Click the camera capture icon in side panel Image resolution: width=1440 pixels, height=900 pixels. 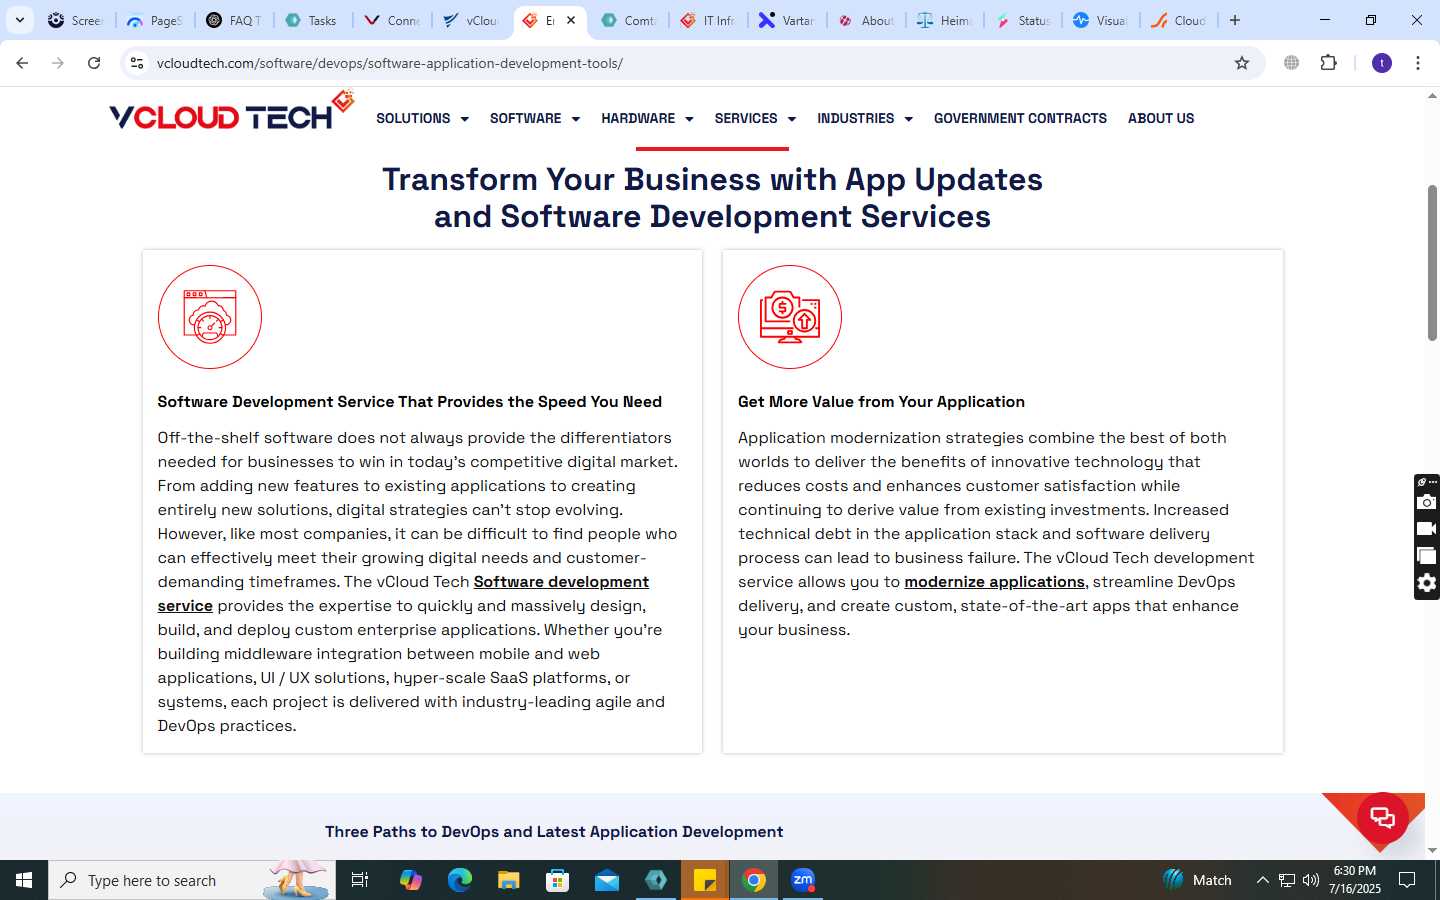point(1427,502)
